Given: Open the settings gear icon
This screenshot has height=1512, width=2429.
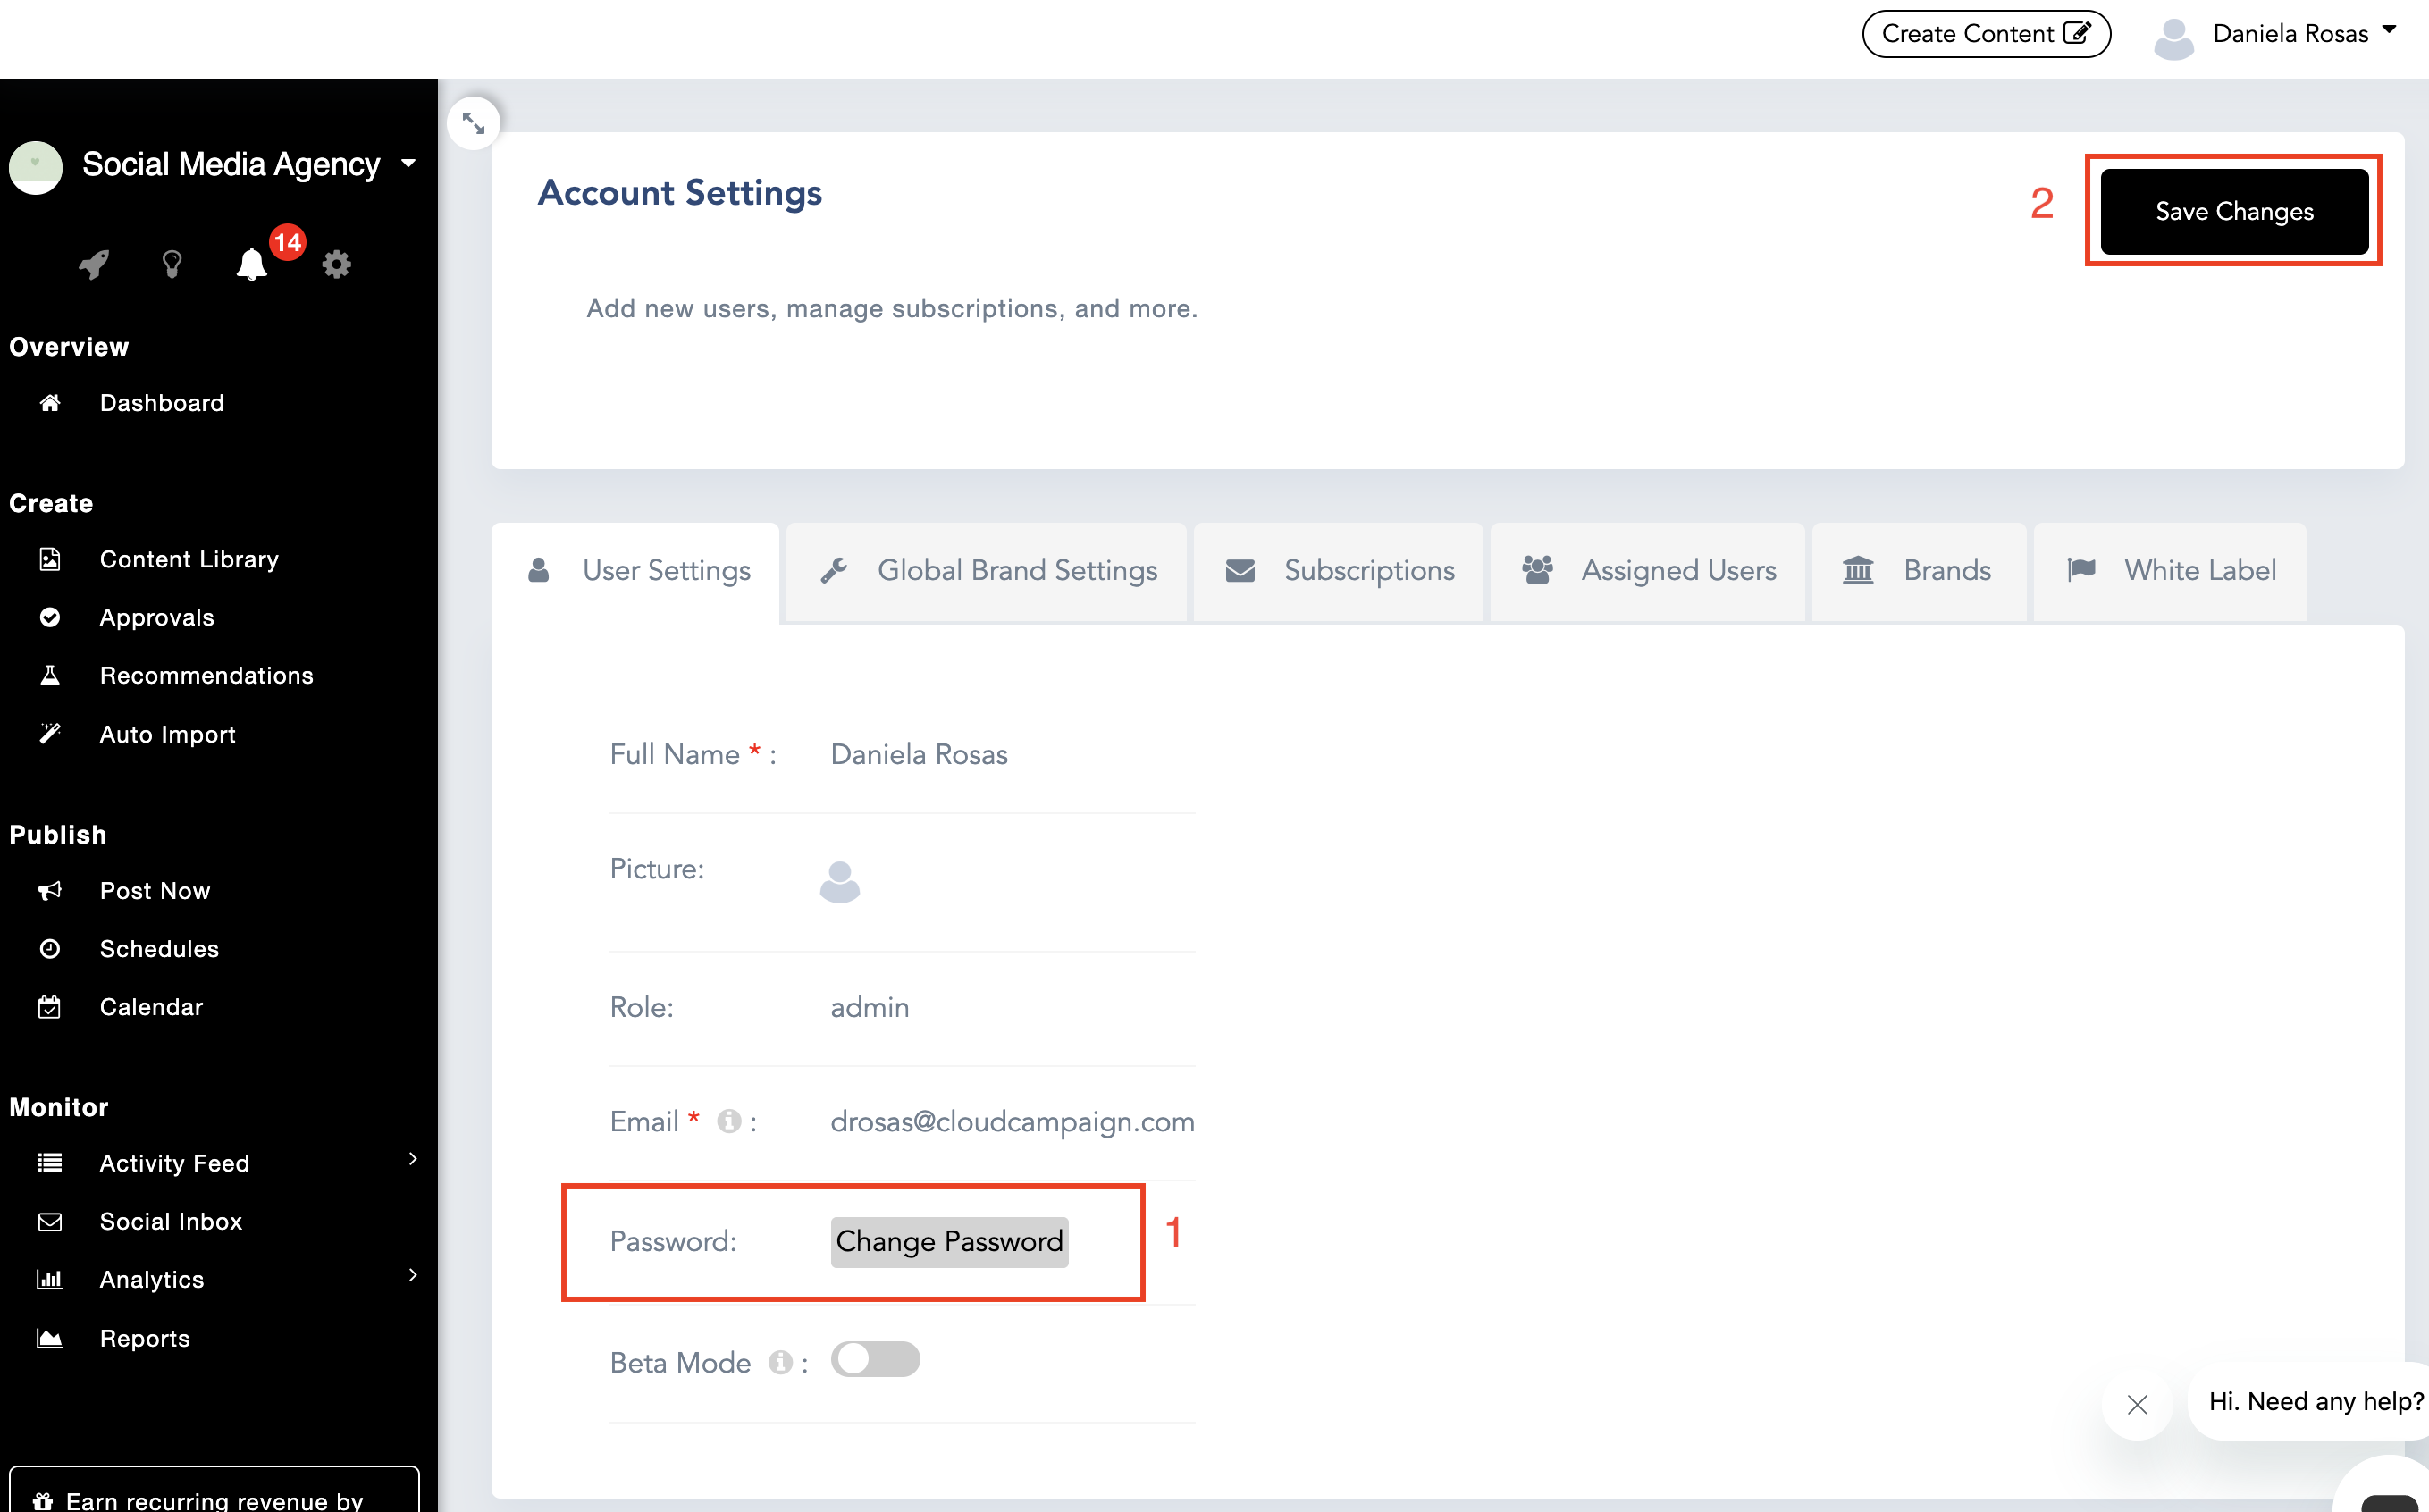Looking at the screenshot, I should [337, 265].
